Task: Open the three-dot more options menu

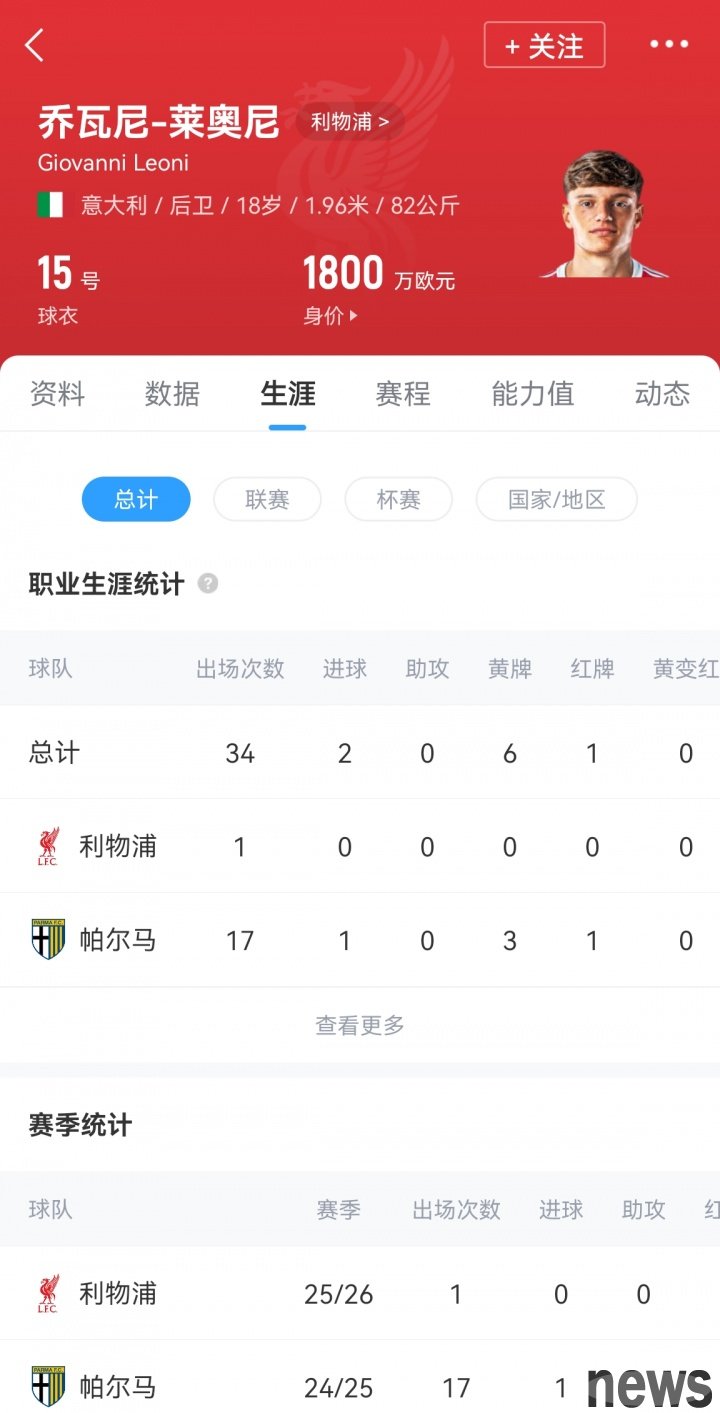Action: [x=669, y=44]
